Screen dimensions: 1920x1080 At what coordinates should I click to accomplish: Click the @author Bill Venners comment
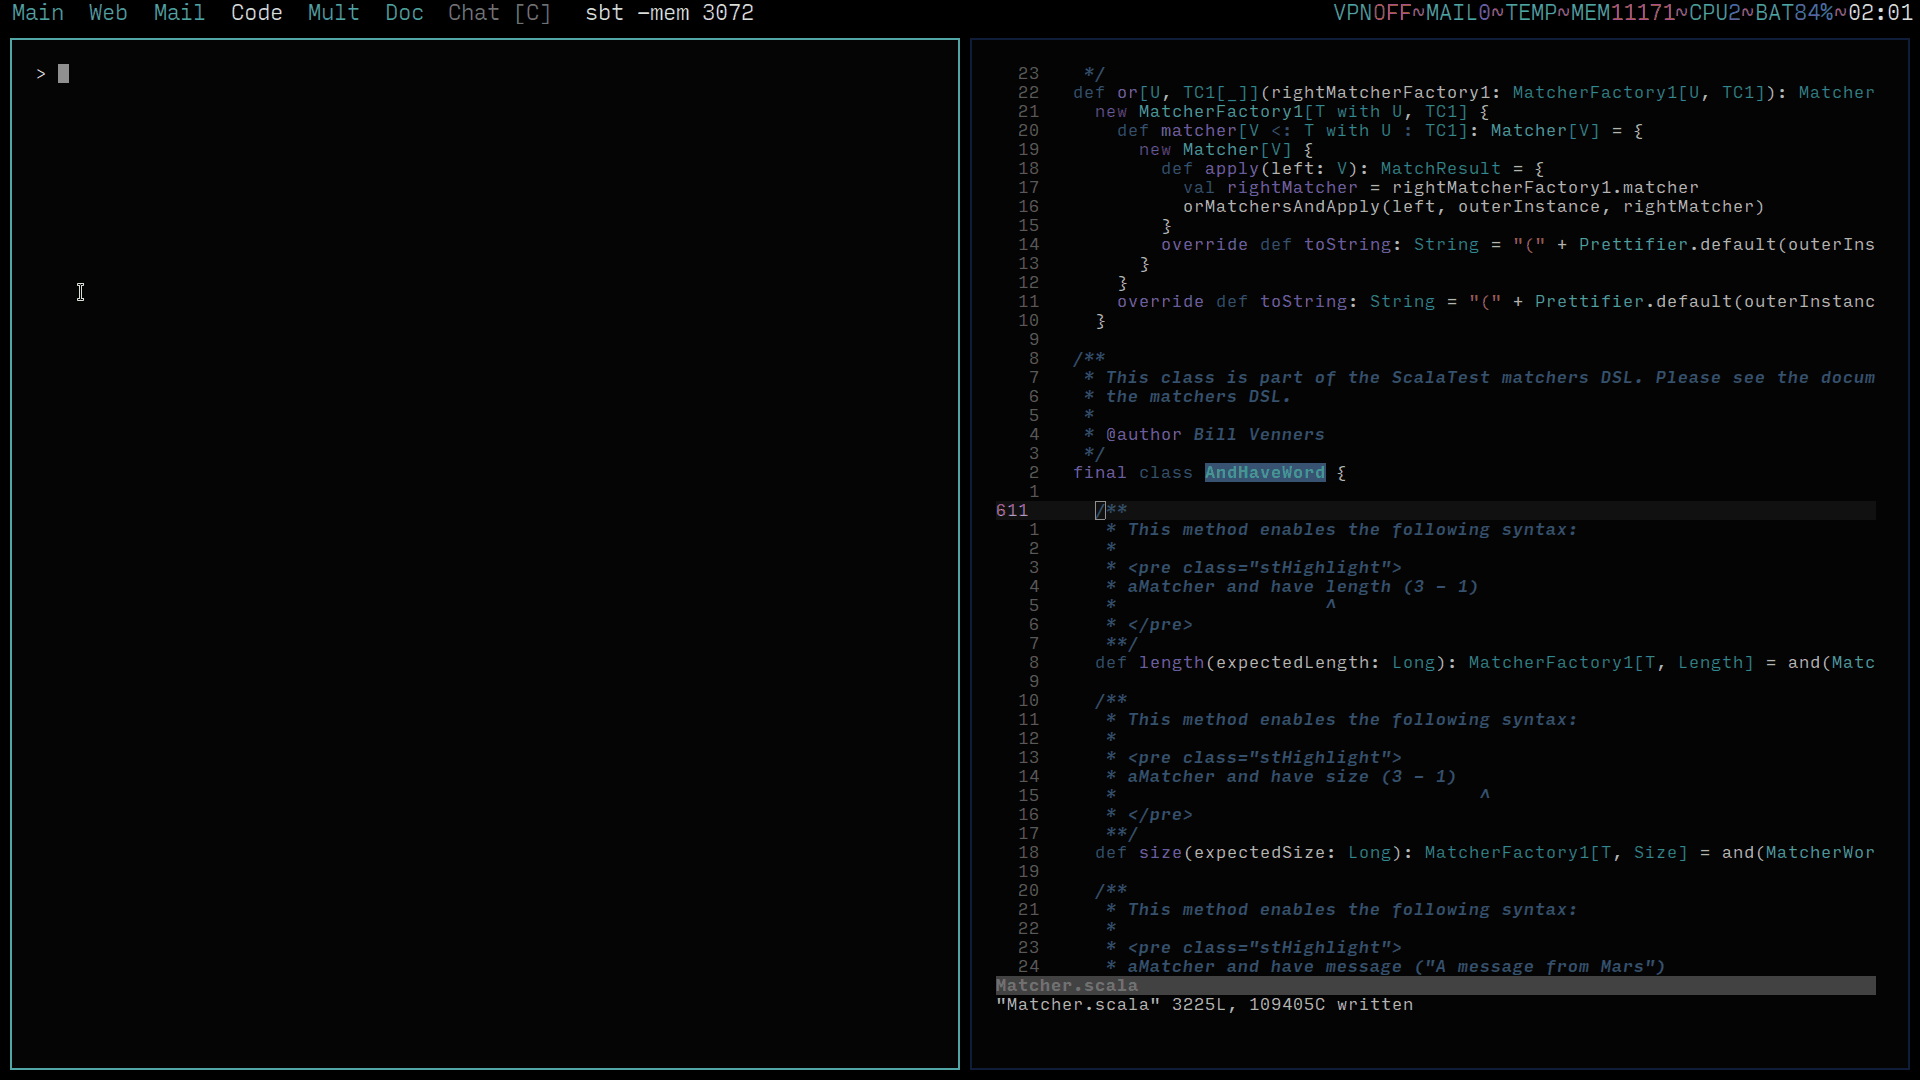(1214, 435)
